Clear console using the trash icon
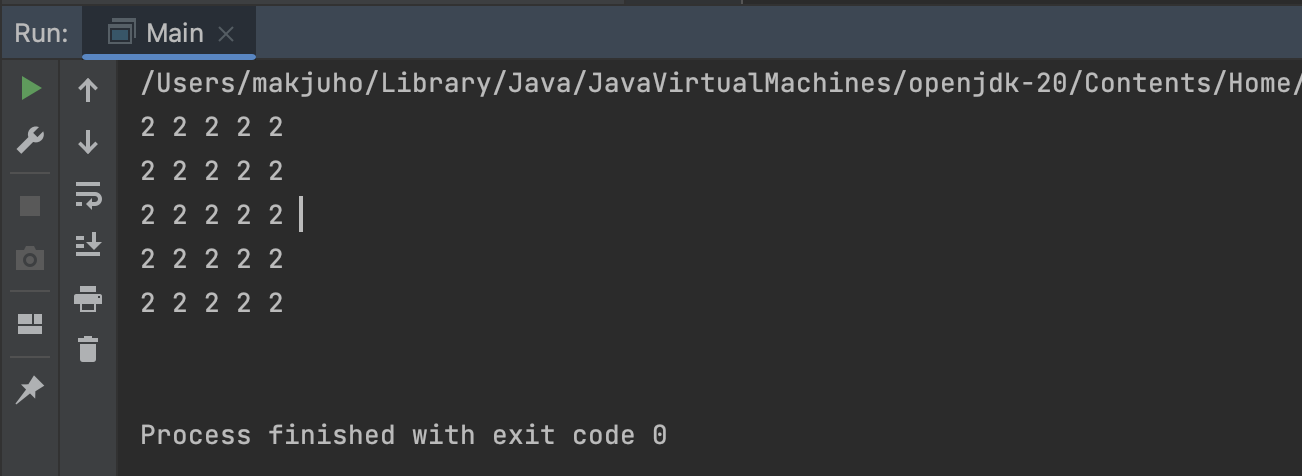1302x476 pixels. pos(88,349)
